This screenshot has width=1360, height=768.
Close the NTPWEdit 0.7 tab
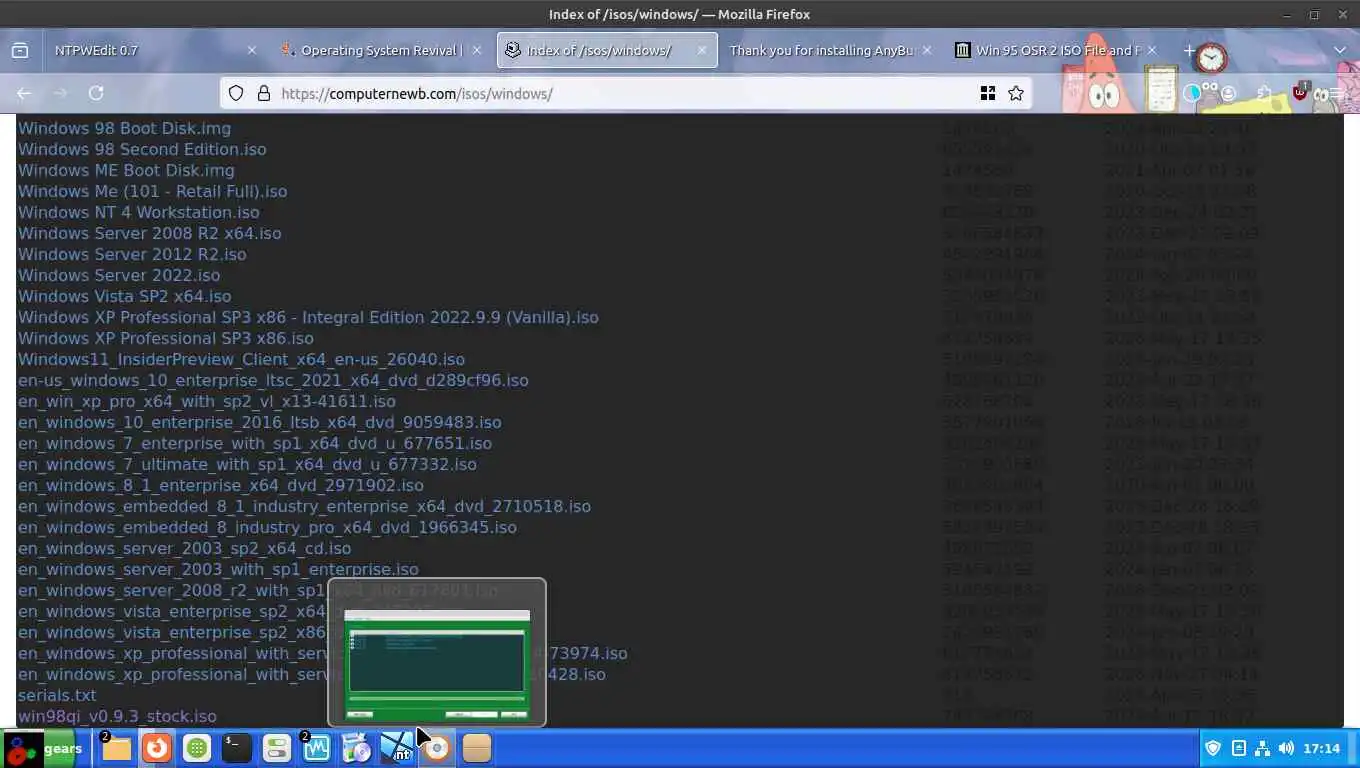click(x=251, y=50)
